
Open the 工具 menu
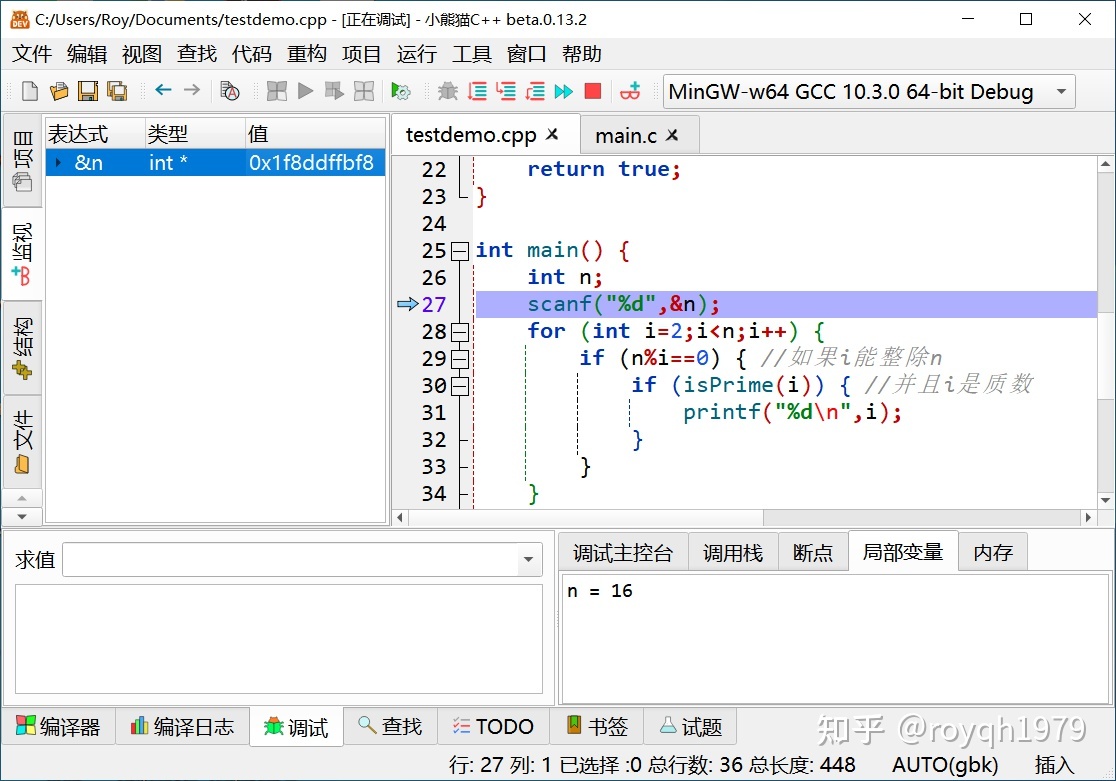click(471, 54)
